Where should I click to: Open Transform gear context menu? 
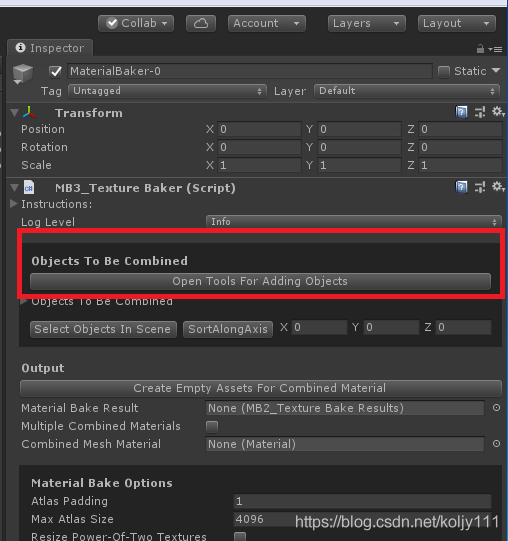(x=498, y=112)
